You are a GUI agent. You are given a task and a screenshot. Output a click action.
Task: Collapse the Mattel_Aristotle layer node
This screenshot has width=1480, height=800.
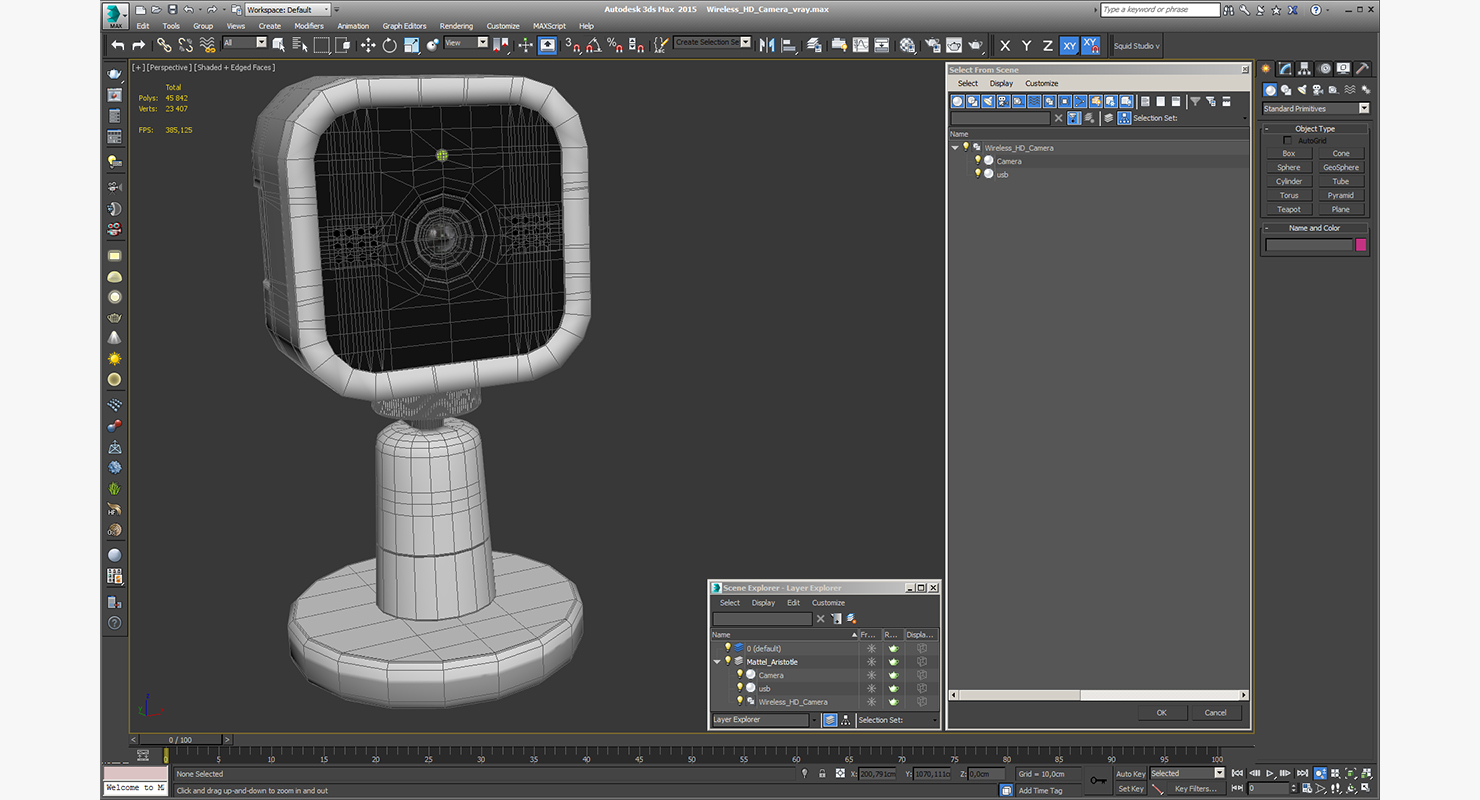[717, 662]
